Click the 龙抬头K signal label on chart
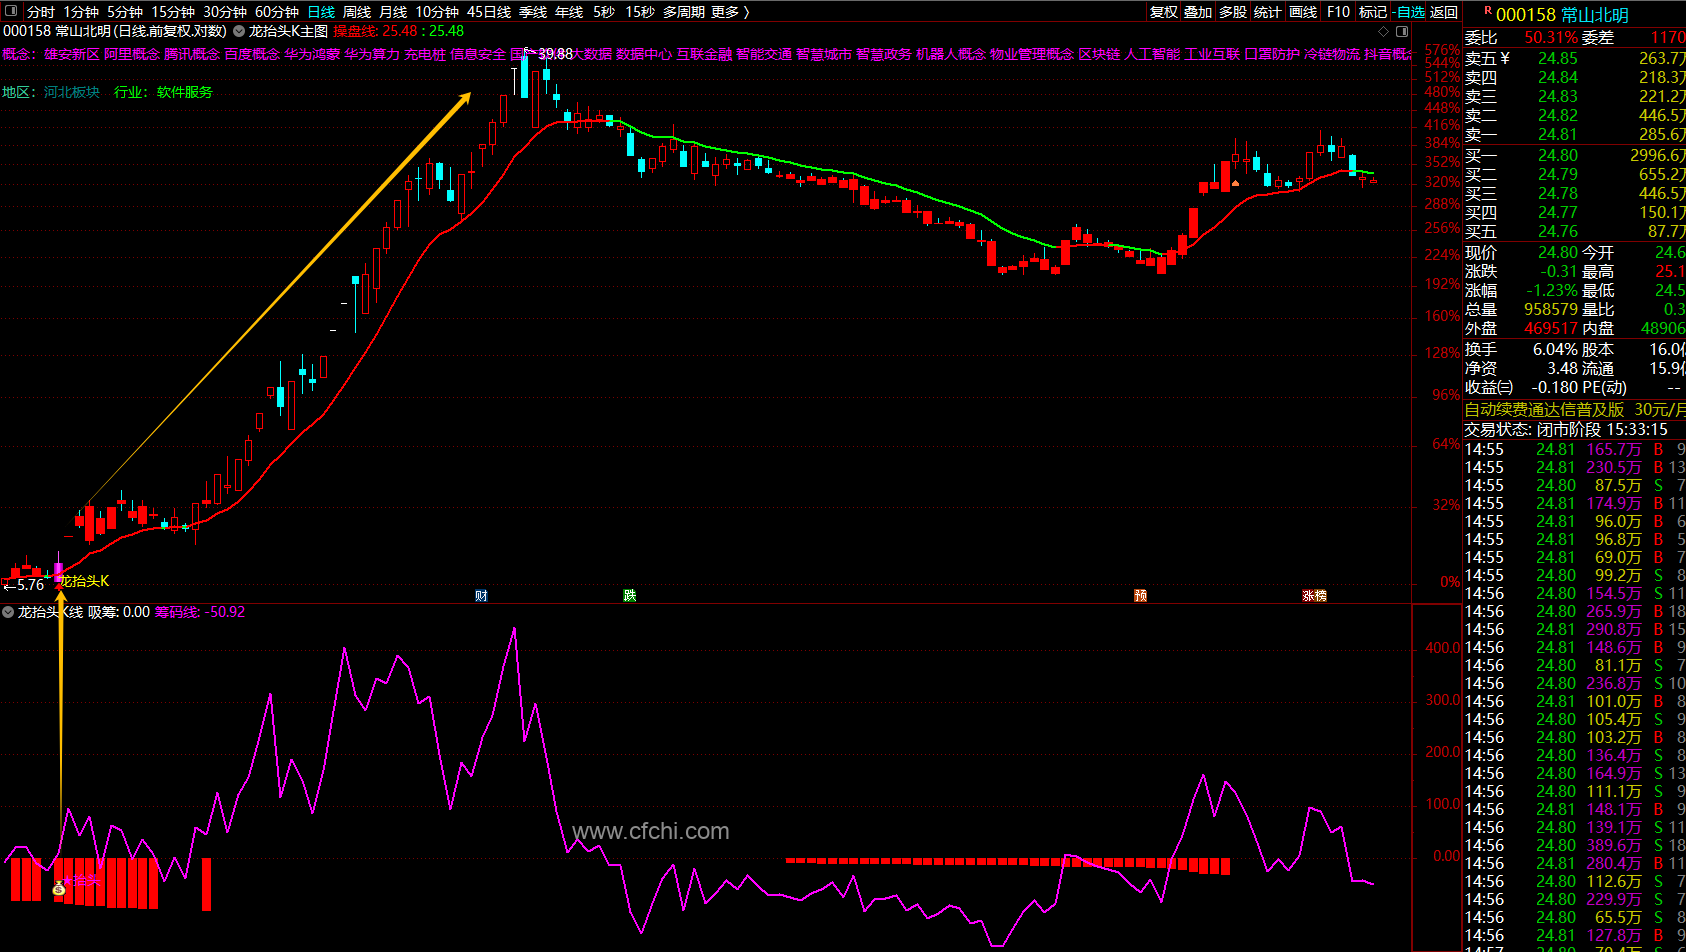Image resolution: width=1686 pixels, height=952 pixels. click(x=85, y=581)
